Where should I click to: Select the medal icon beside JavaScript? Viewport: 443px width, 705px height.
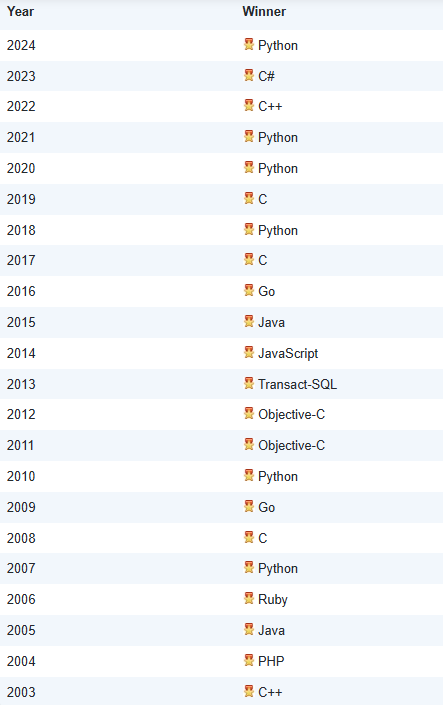(249, 352)
